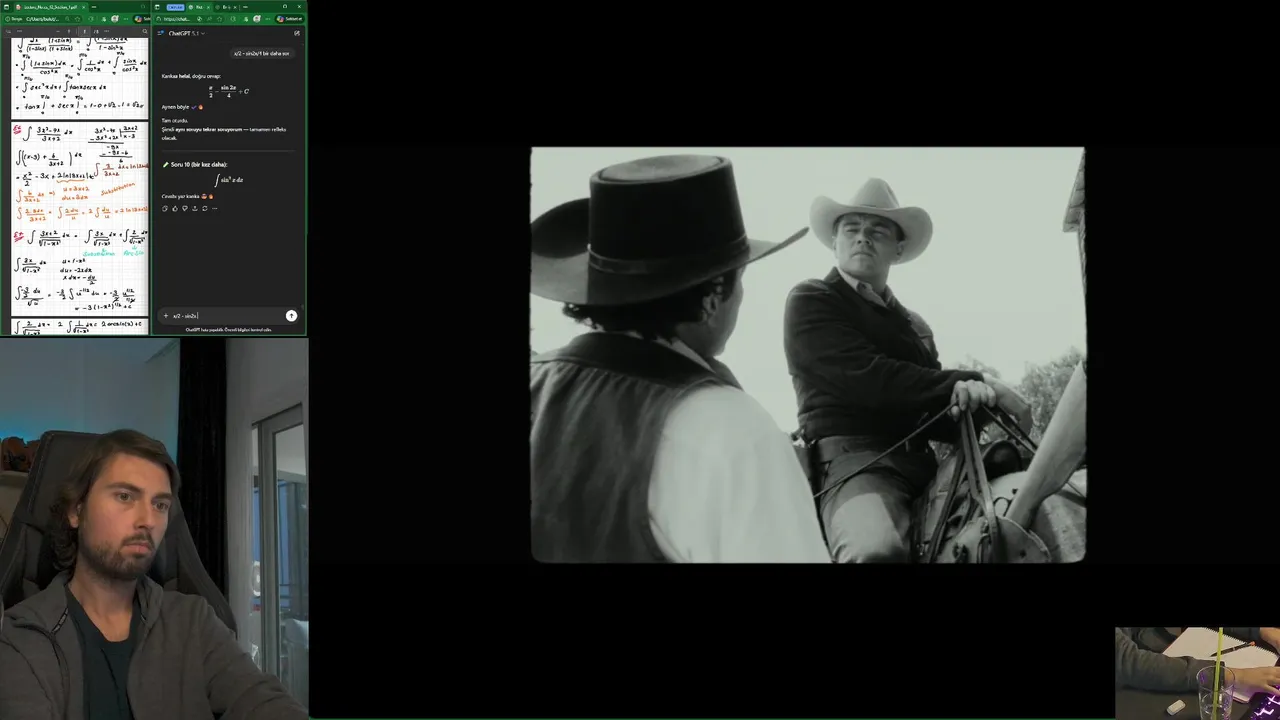Bookmark ChatGPT page with star icon
The width and height of the screenshot is (1280, 720).
click(x=219, y=19)
